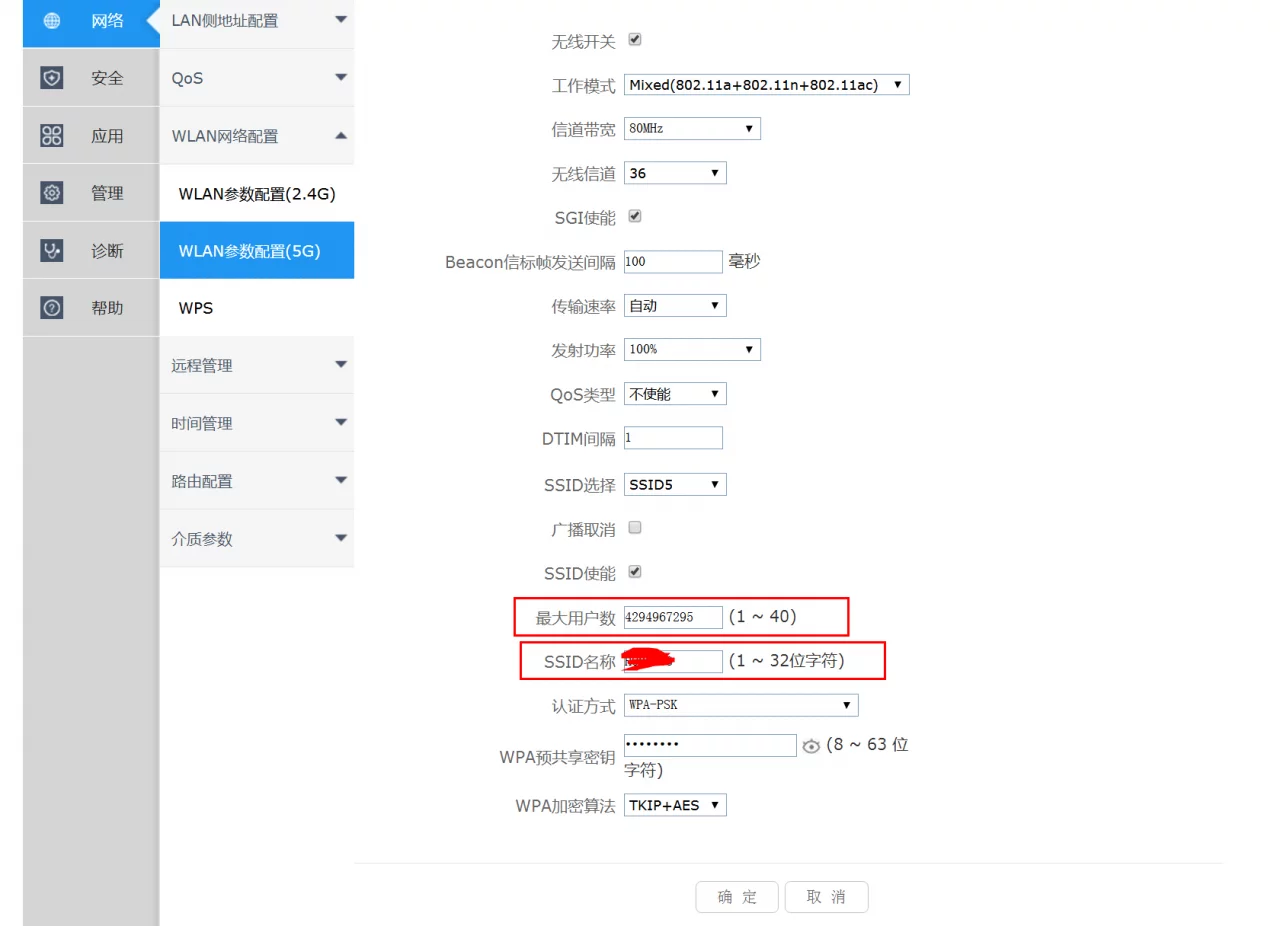Open the 认证方式 WPA-PSK dropdown
The width and height of the screenshot is (1280, 926).
pyautogui.click(x=740, y=705)
